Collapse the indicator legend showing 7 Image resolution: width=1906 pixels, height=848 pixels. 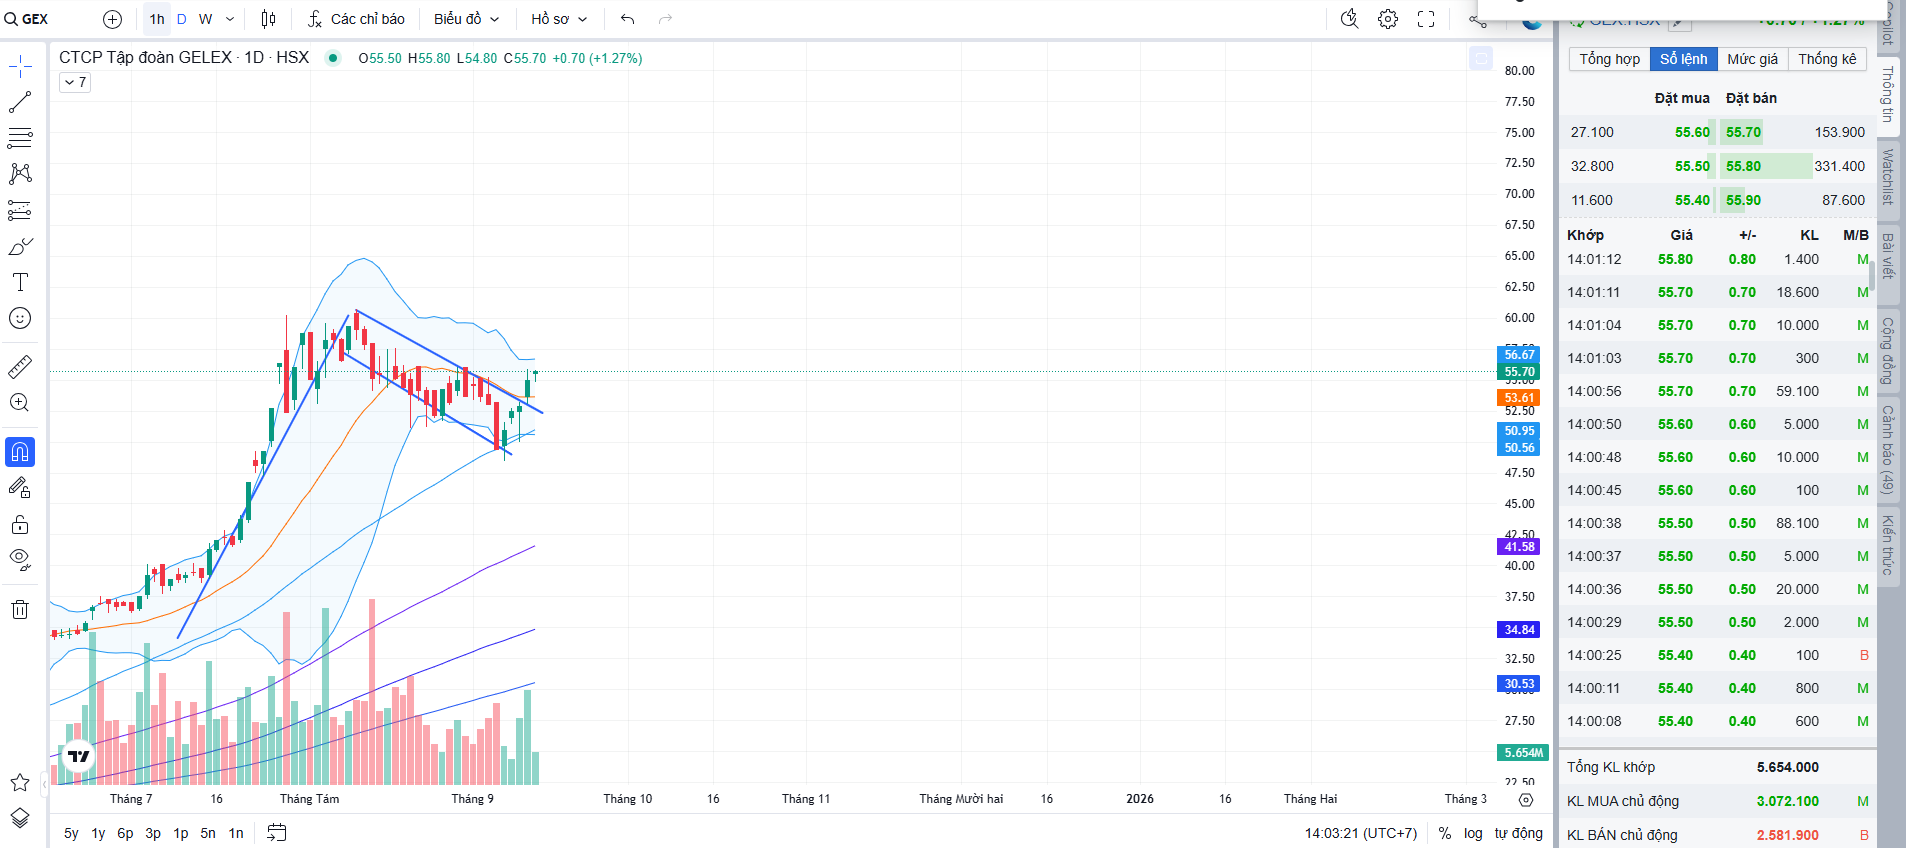coord(75,82)
